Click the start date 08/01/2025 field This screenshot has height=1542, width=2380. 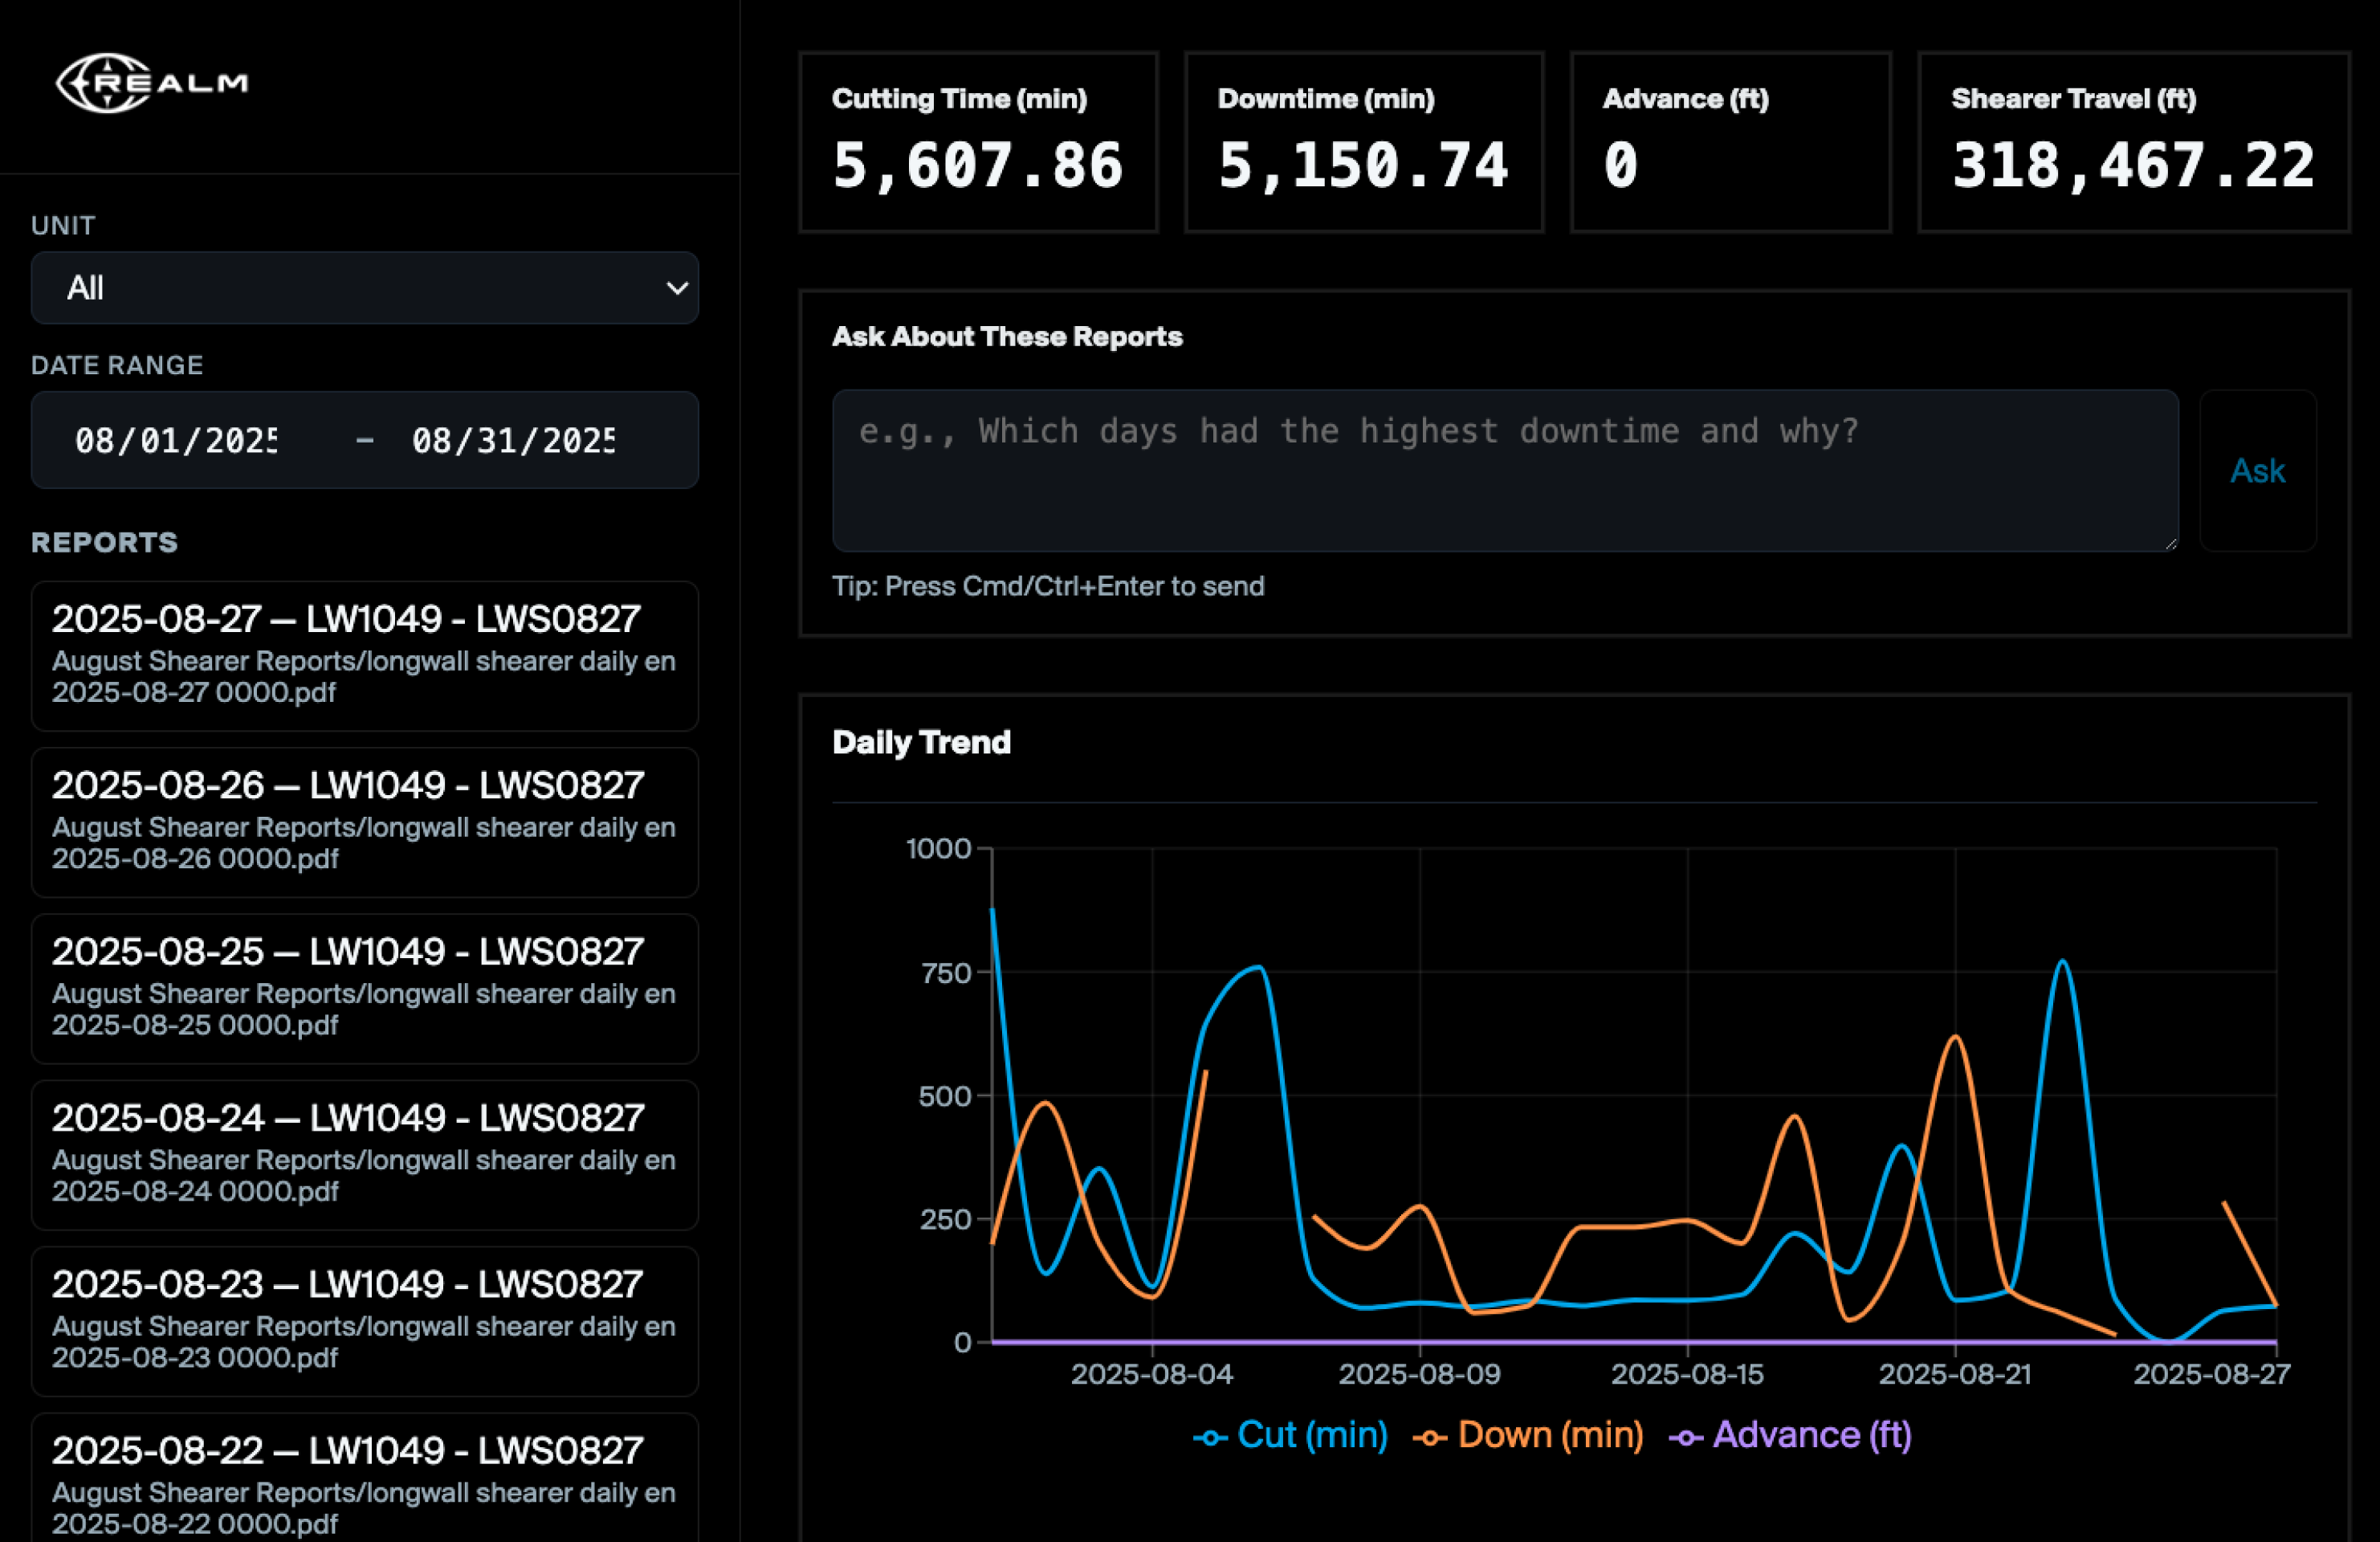[176, 440]
